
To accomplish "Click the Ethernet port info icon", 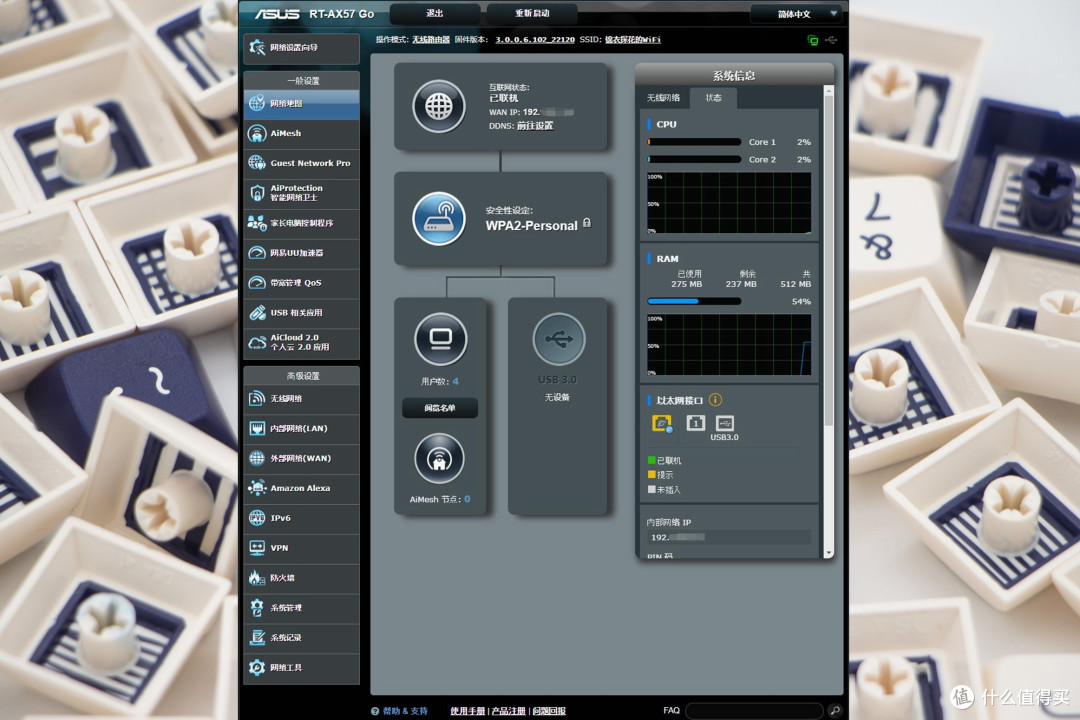I will pyautogui.click(x=715, y=400).
